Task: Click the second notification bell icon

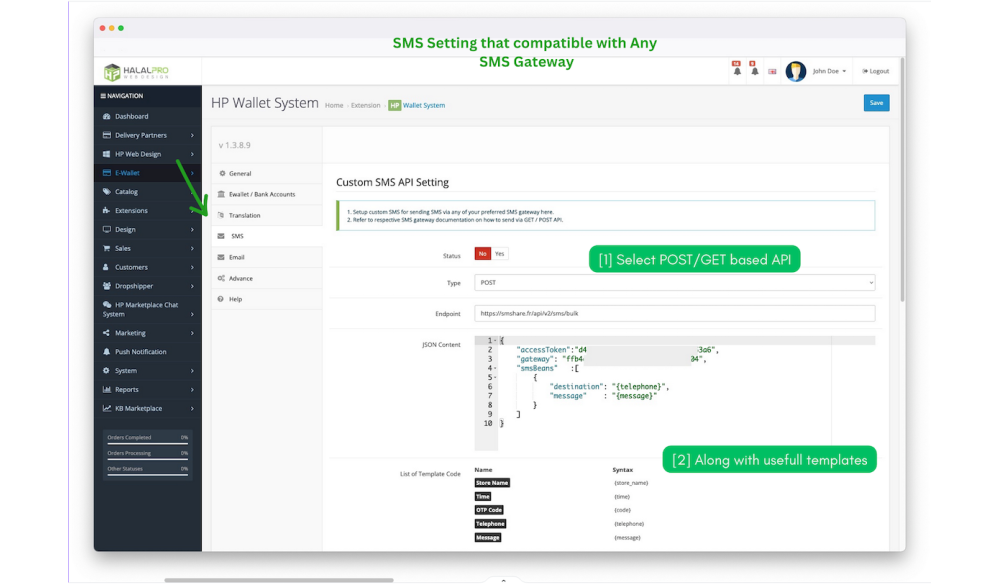Action: coord(754,71)
